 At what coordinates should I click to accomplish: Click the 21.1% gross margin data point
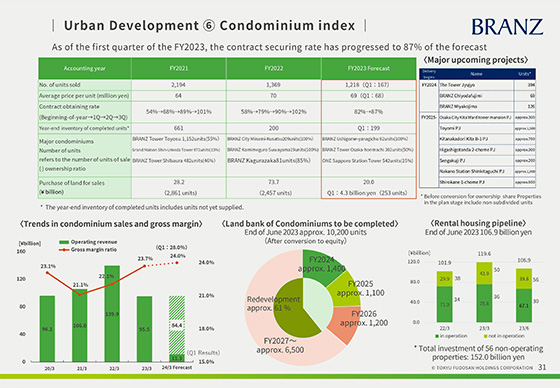80,294
